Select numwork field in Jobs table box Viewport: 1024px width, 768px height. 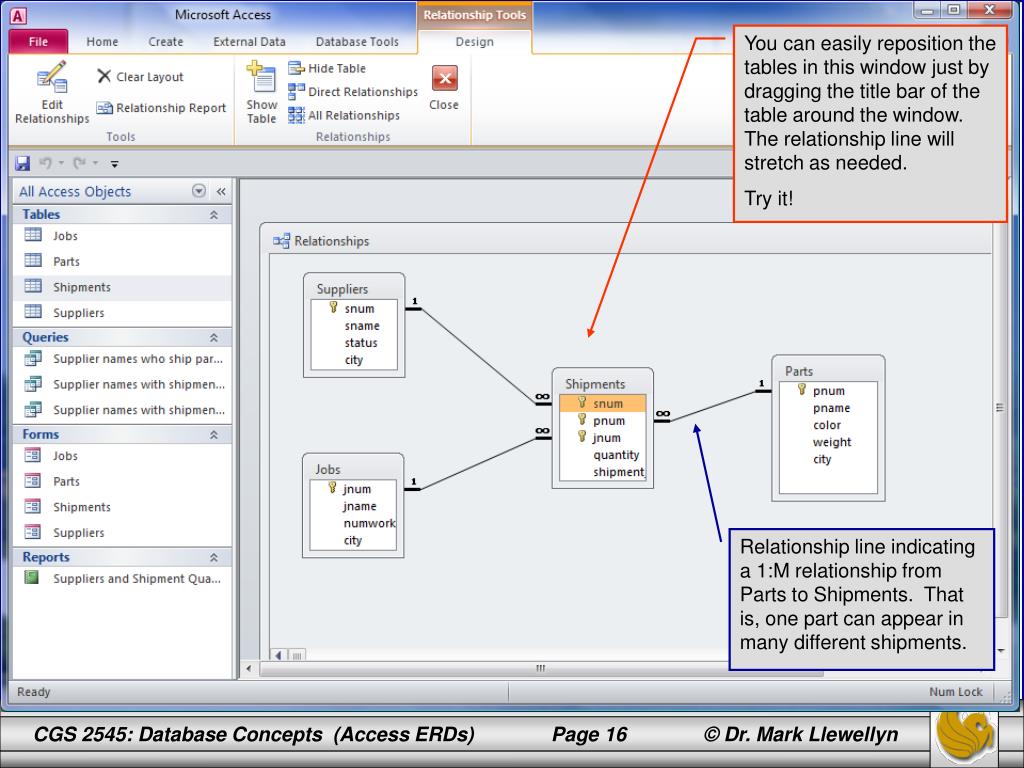(353, 522)
